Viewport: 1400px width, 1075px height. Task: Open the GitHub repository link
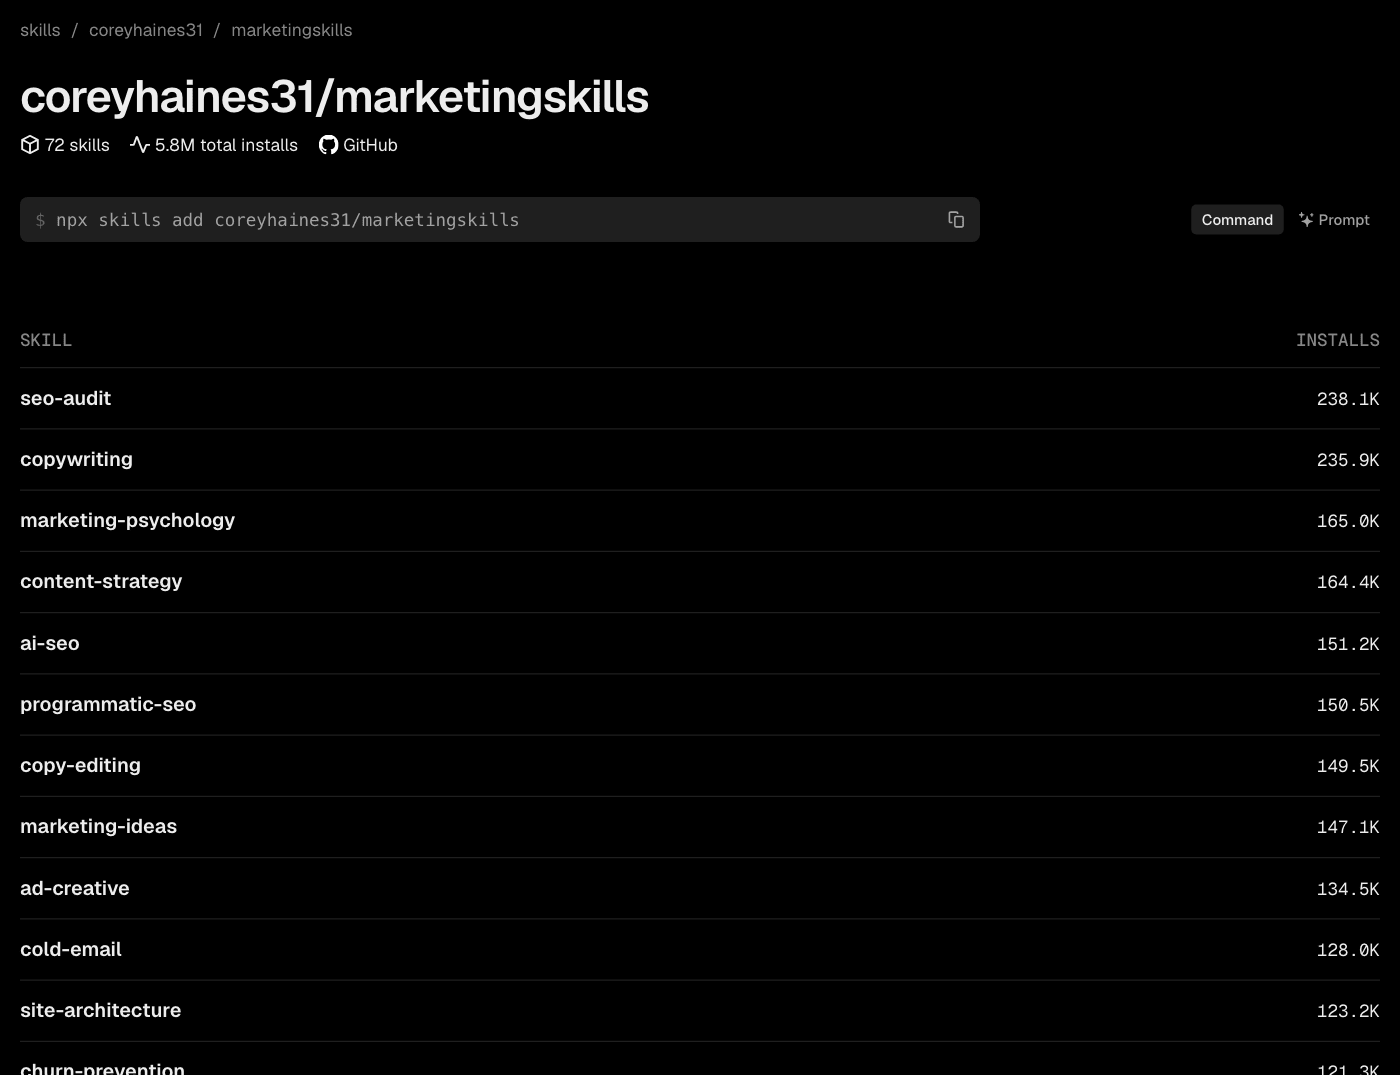[x=358, y=145]
